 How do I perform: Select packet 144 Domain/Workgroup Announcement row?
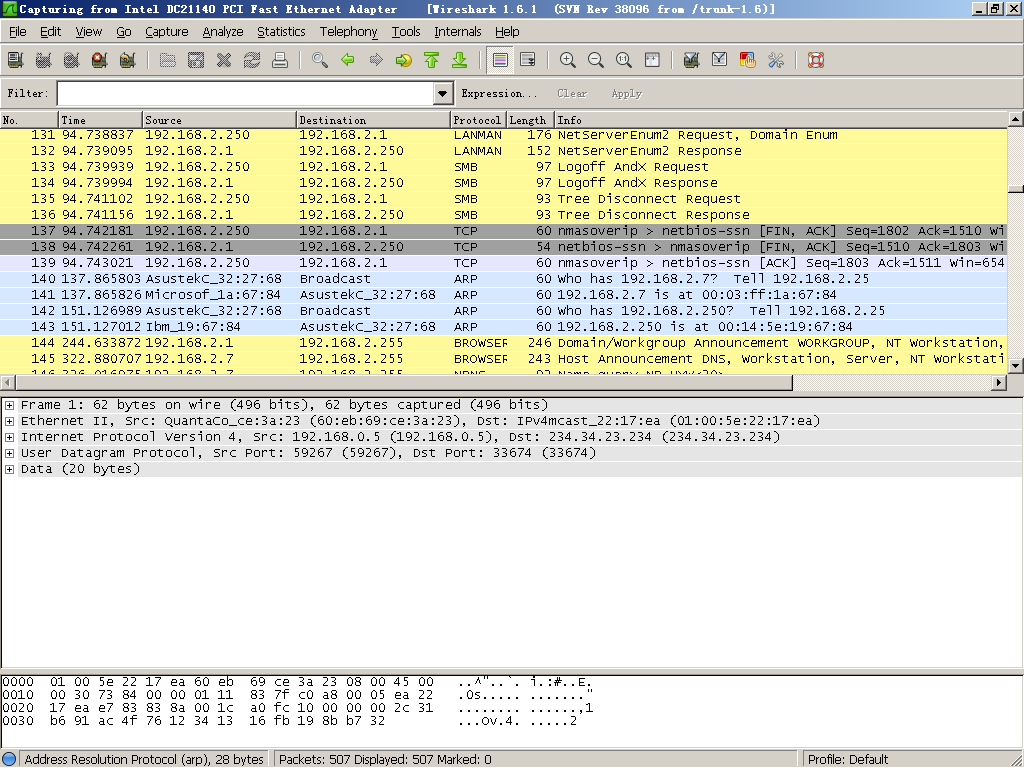pyautogui.click(x=504, y=343)
